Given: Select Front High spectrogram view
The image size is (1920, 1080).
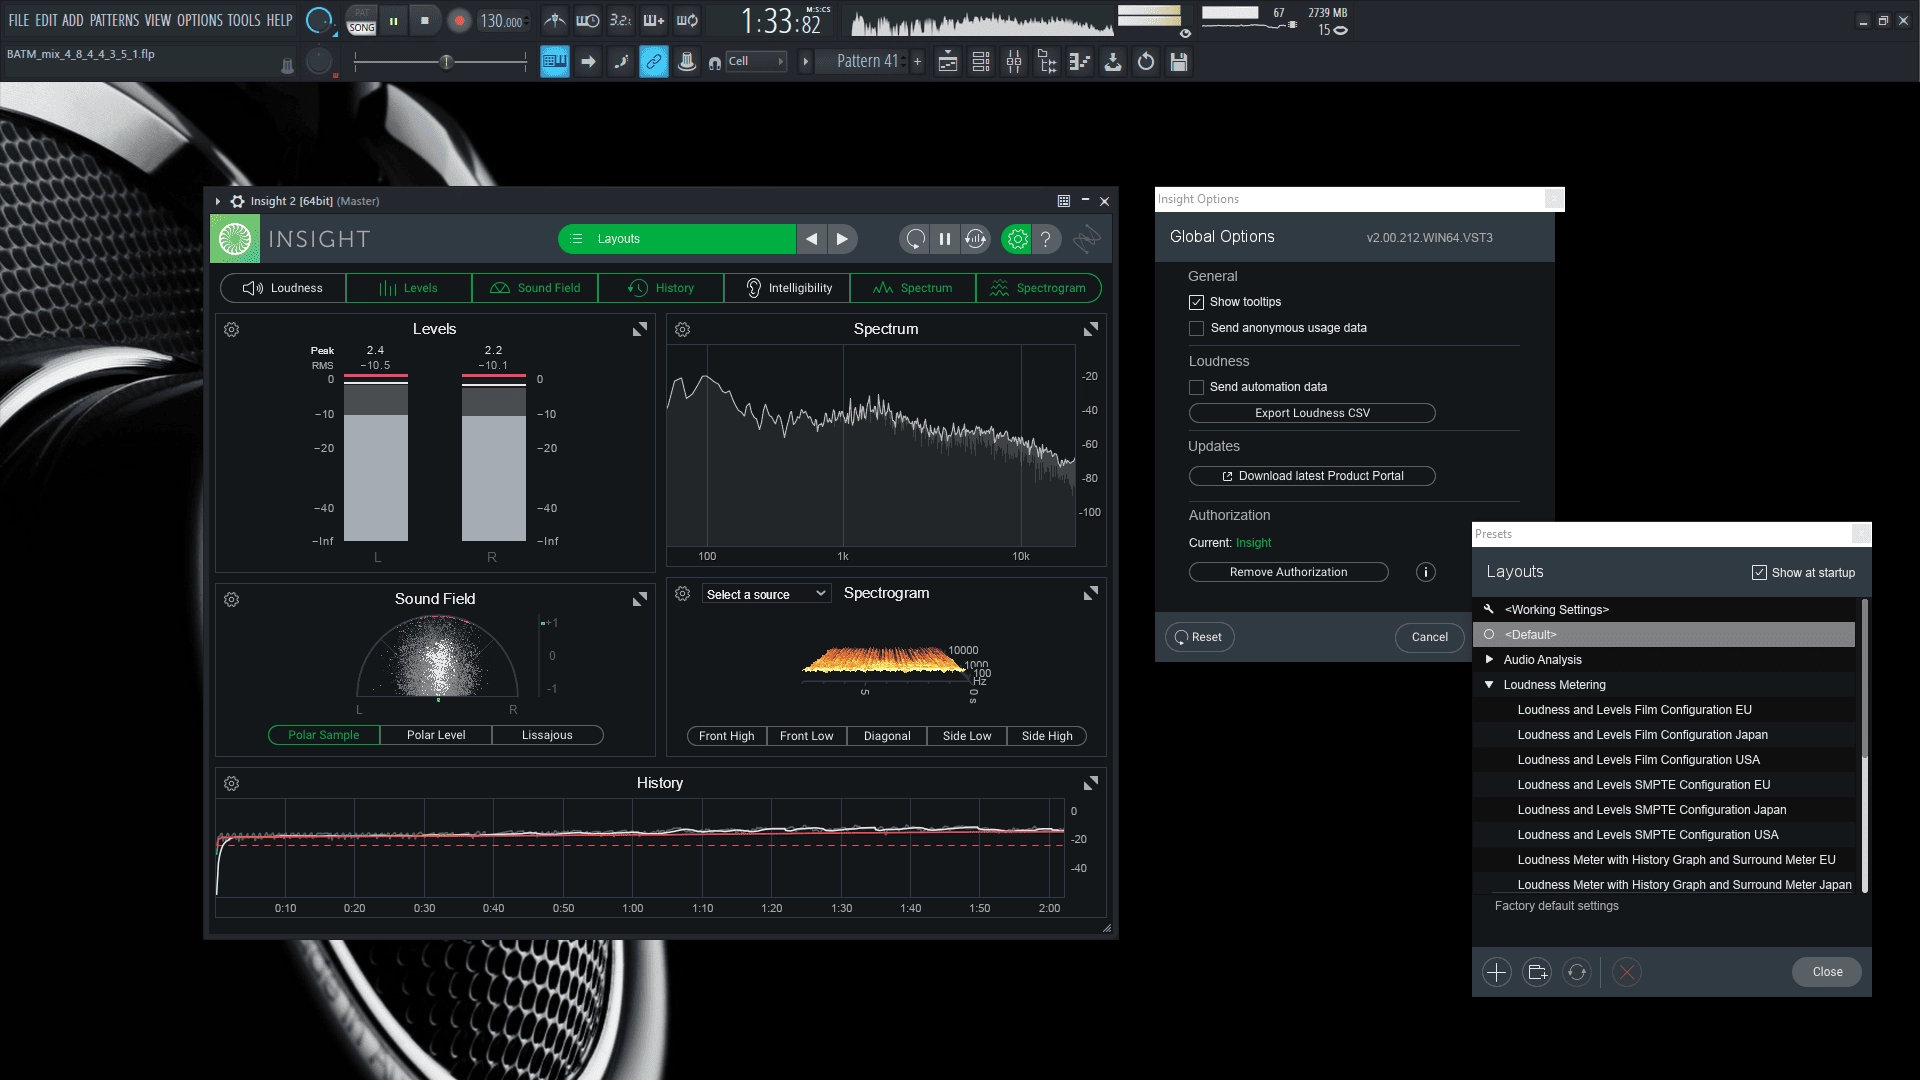Looking at the screenshot, I should click(727, 736).
